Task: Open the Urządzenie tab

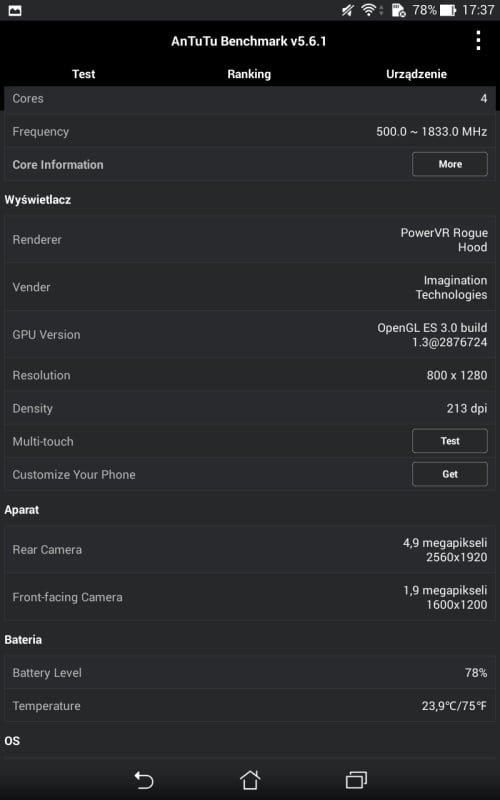Action: [416, 74]
